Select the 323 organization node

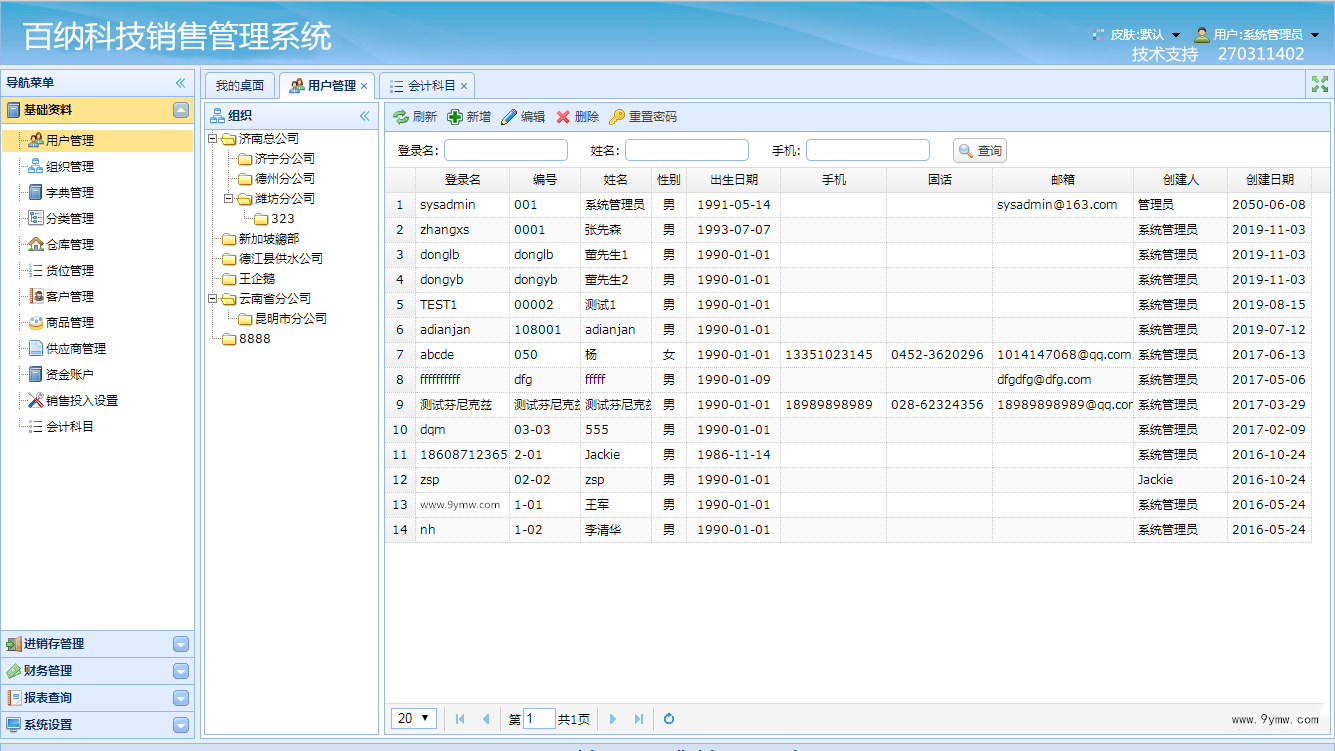coord(283,219)
